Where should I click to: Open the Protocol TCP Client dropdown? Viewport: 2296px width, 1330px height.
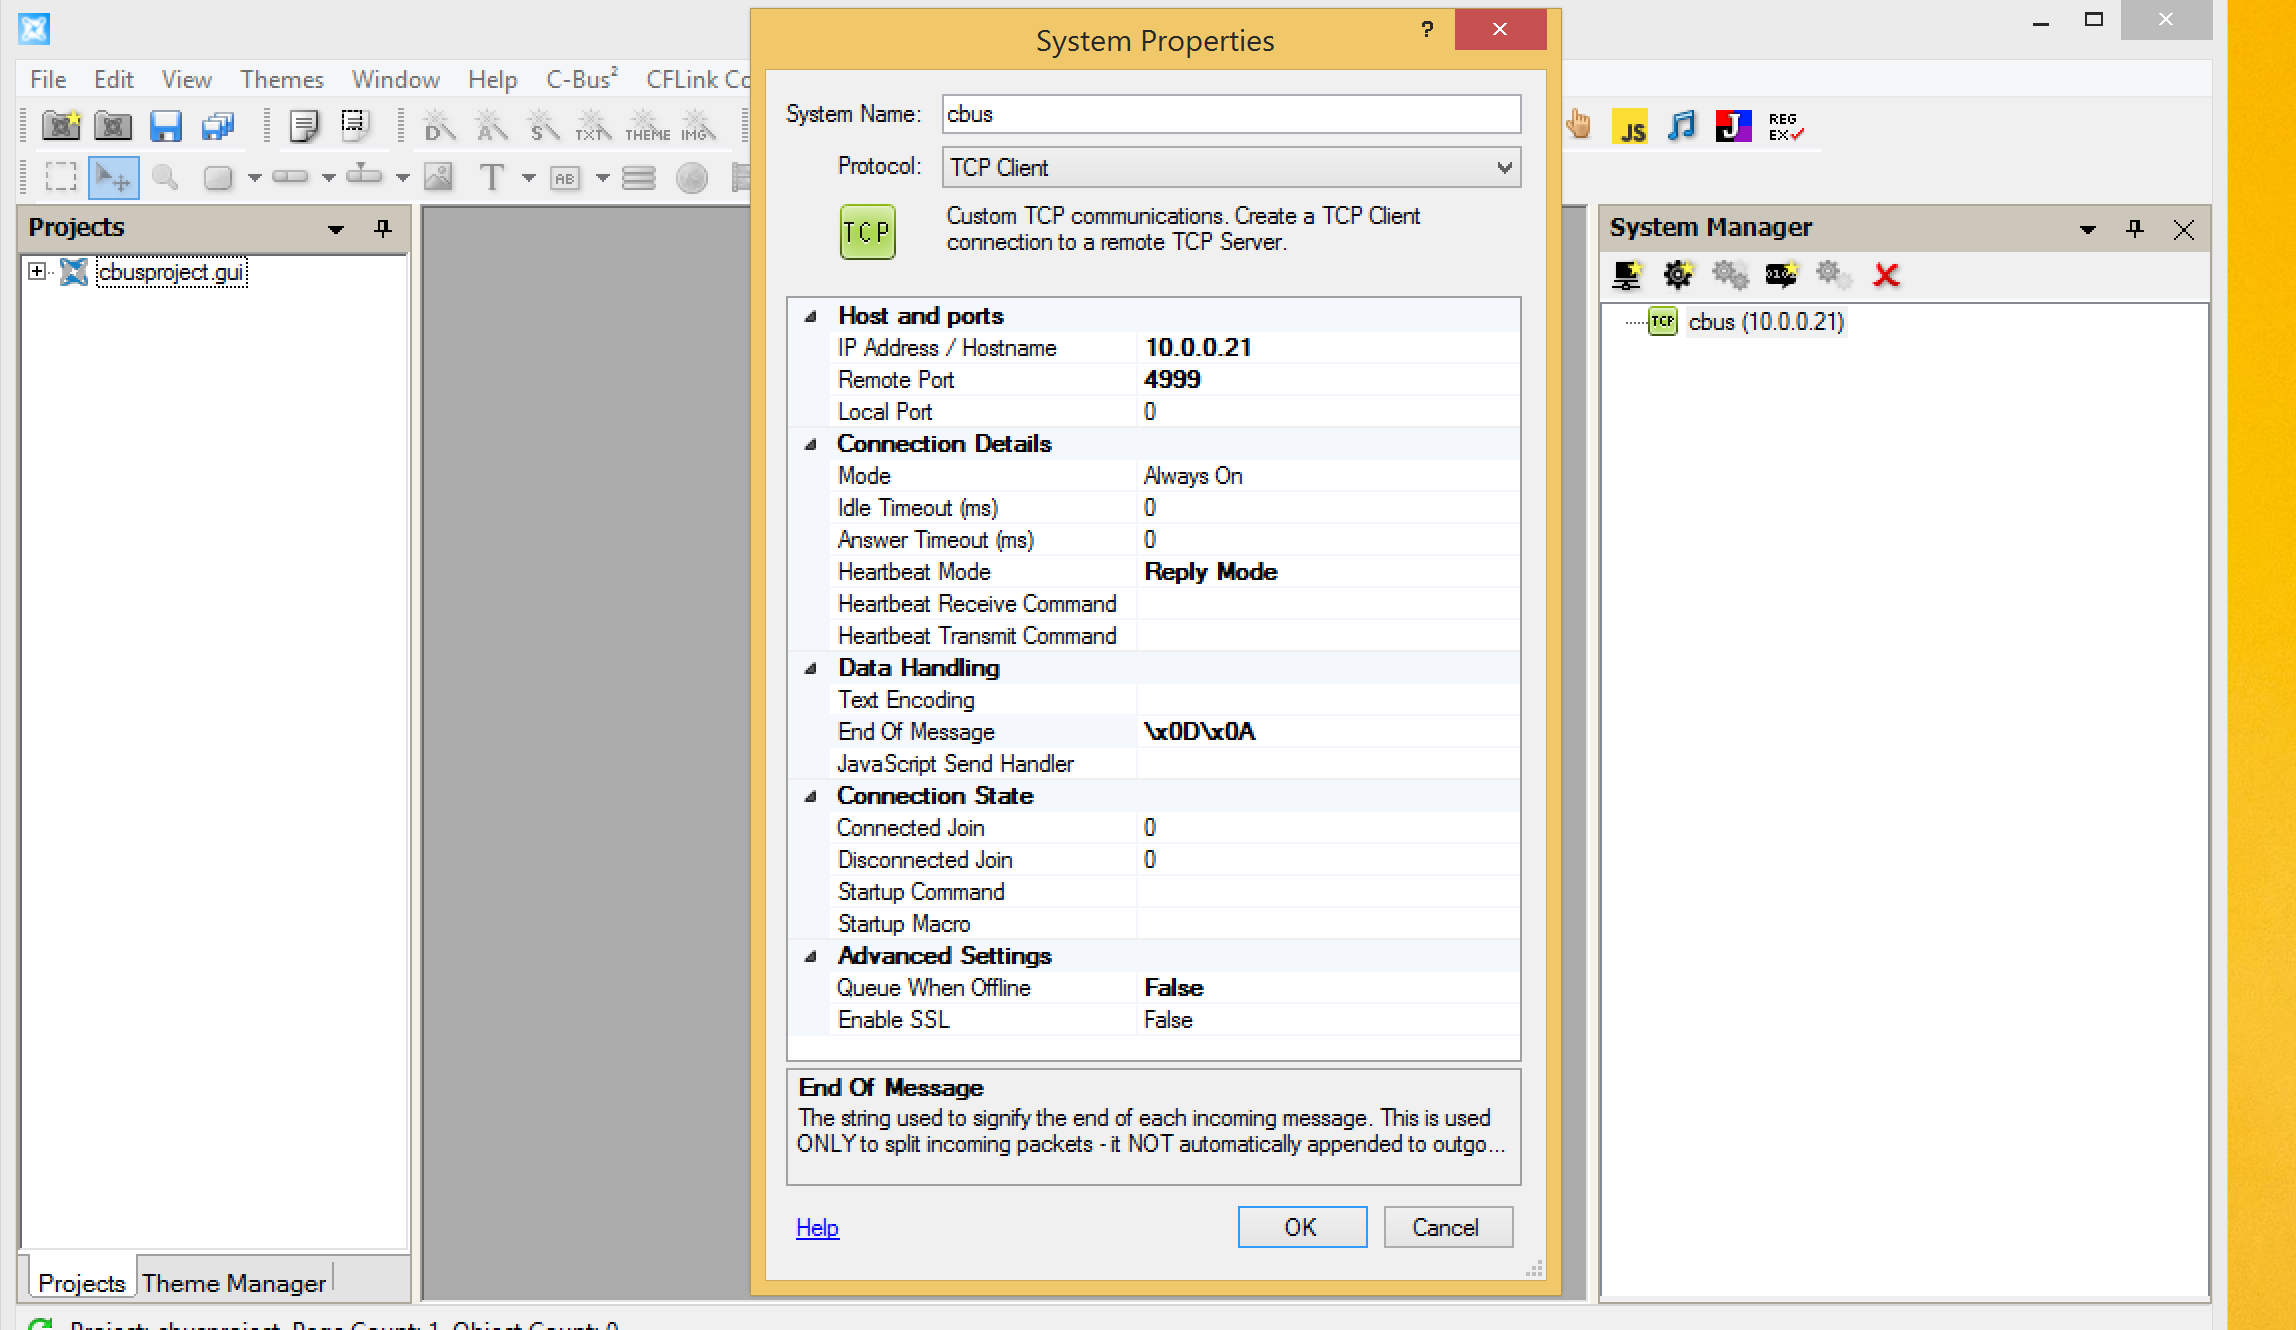point(1230,168)
